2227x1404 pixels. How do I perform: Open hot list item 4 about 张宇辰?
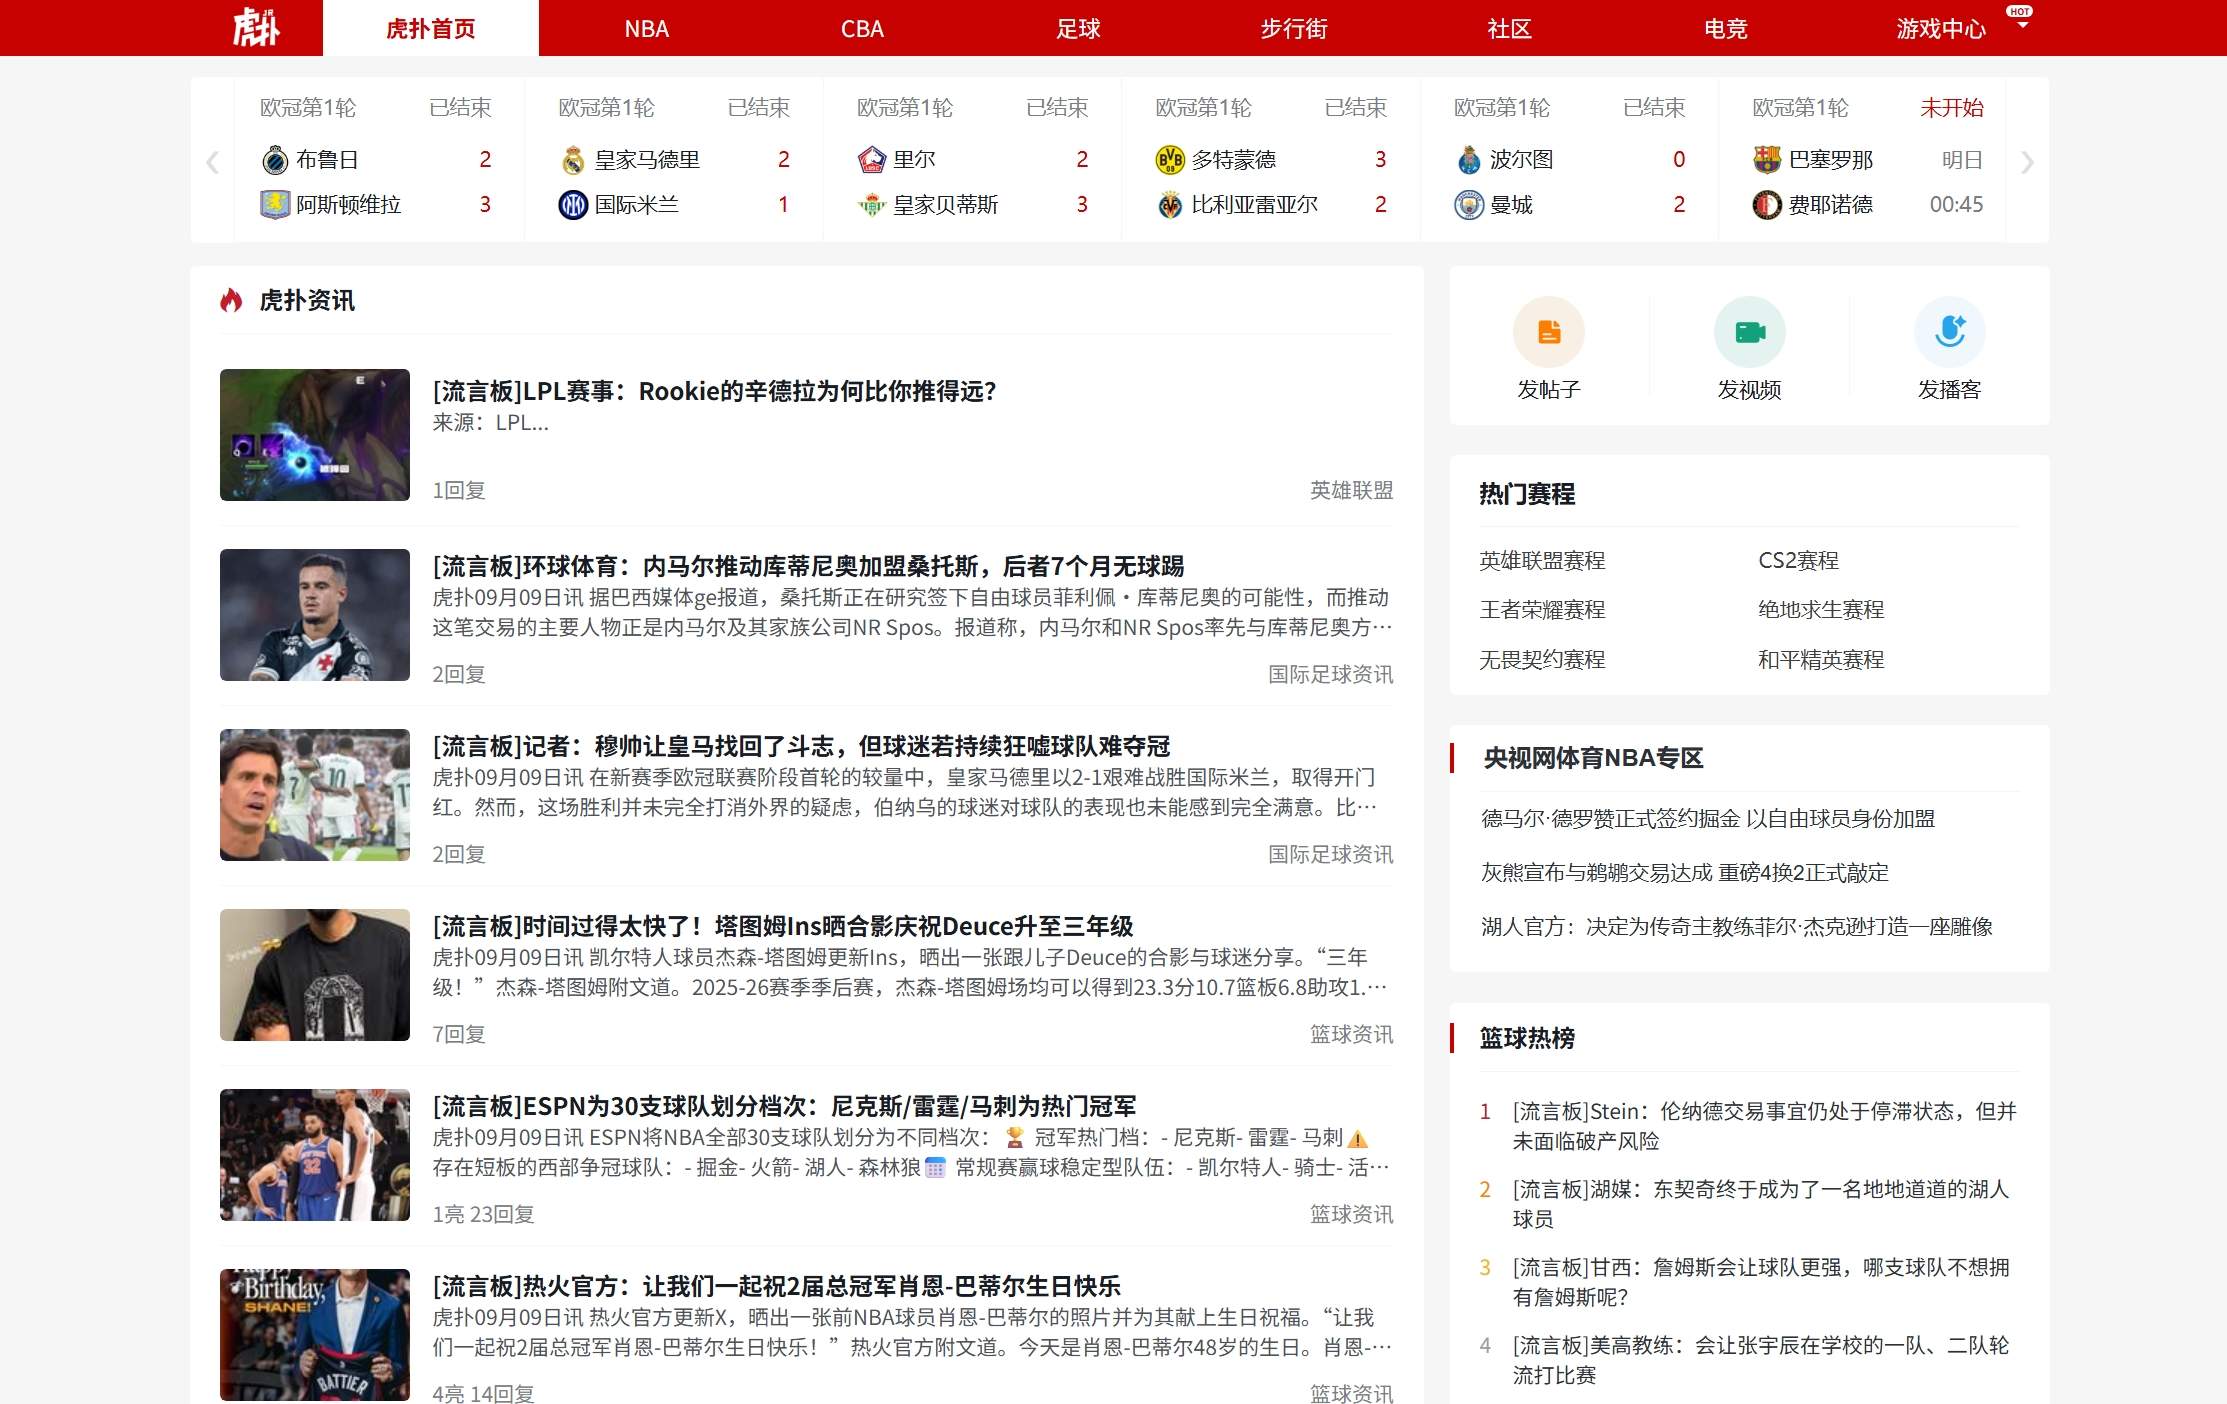tap(1761, 1360)
